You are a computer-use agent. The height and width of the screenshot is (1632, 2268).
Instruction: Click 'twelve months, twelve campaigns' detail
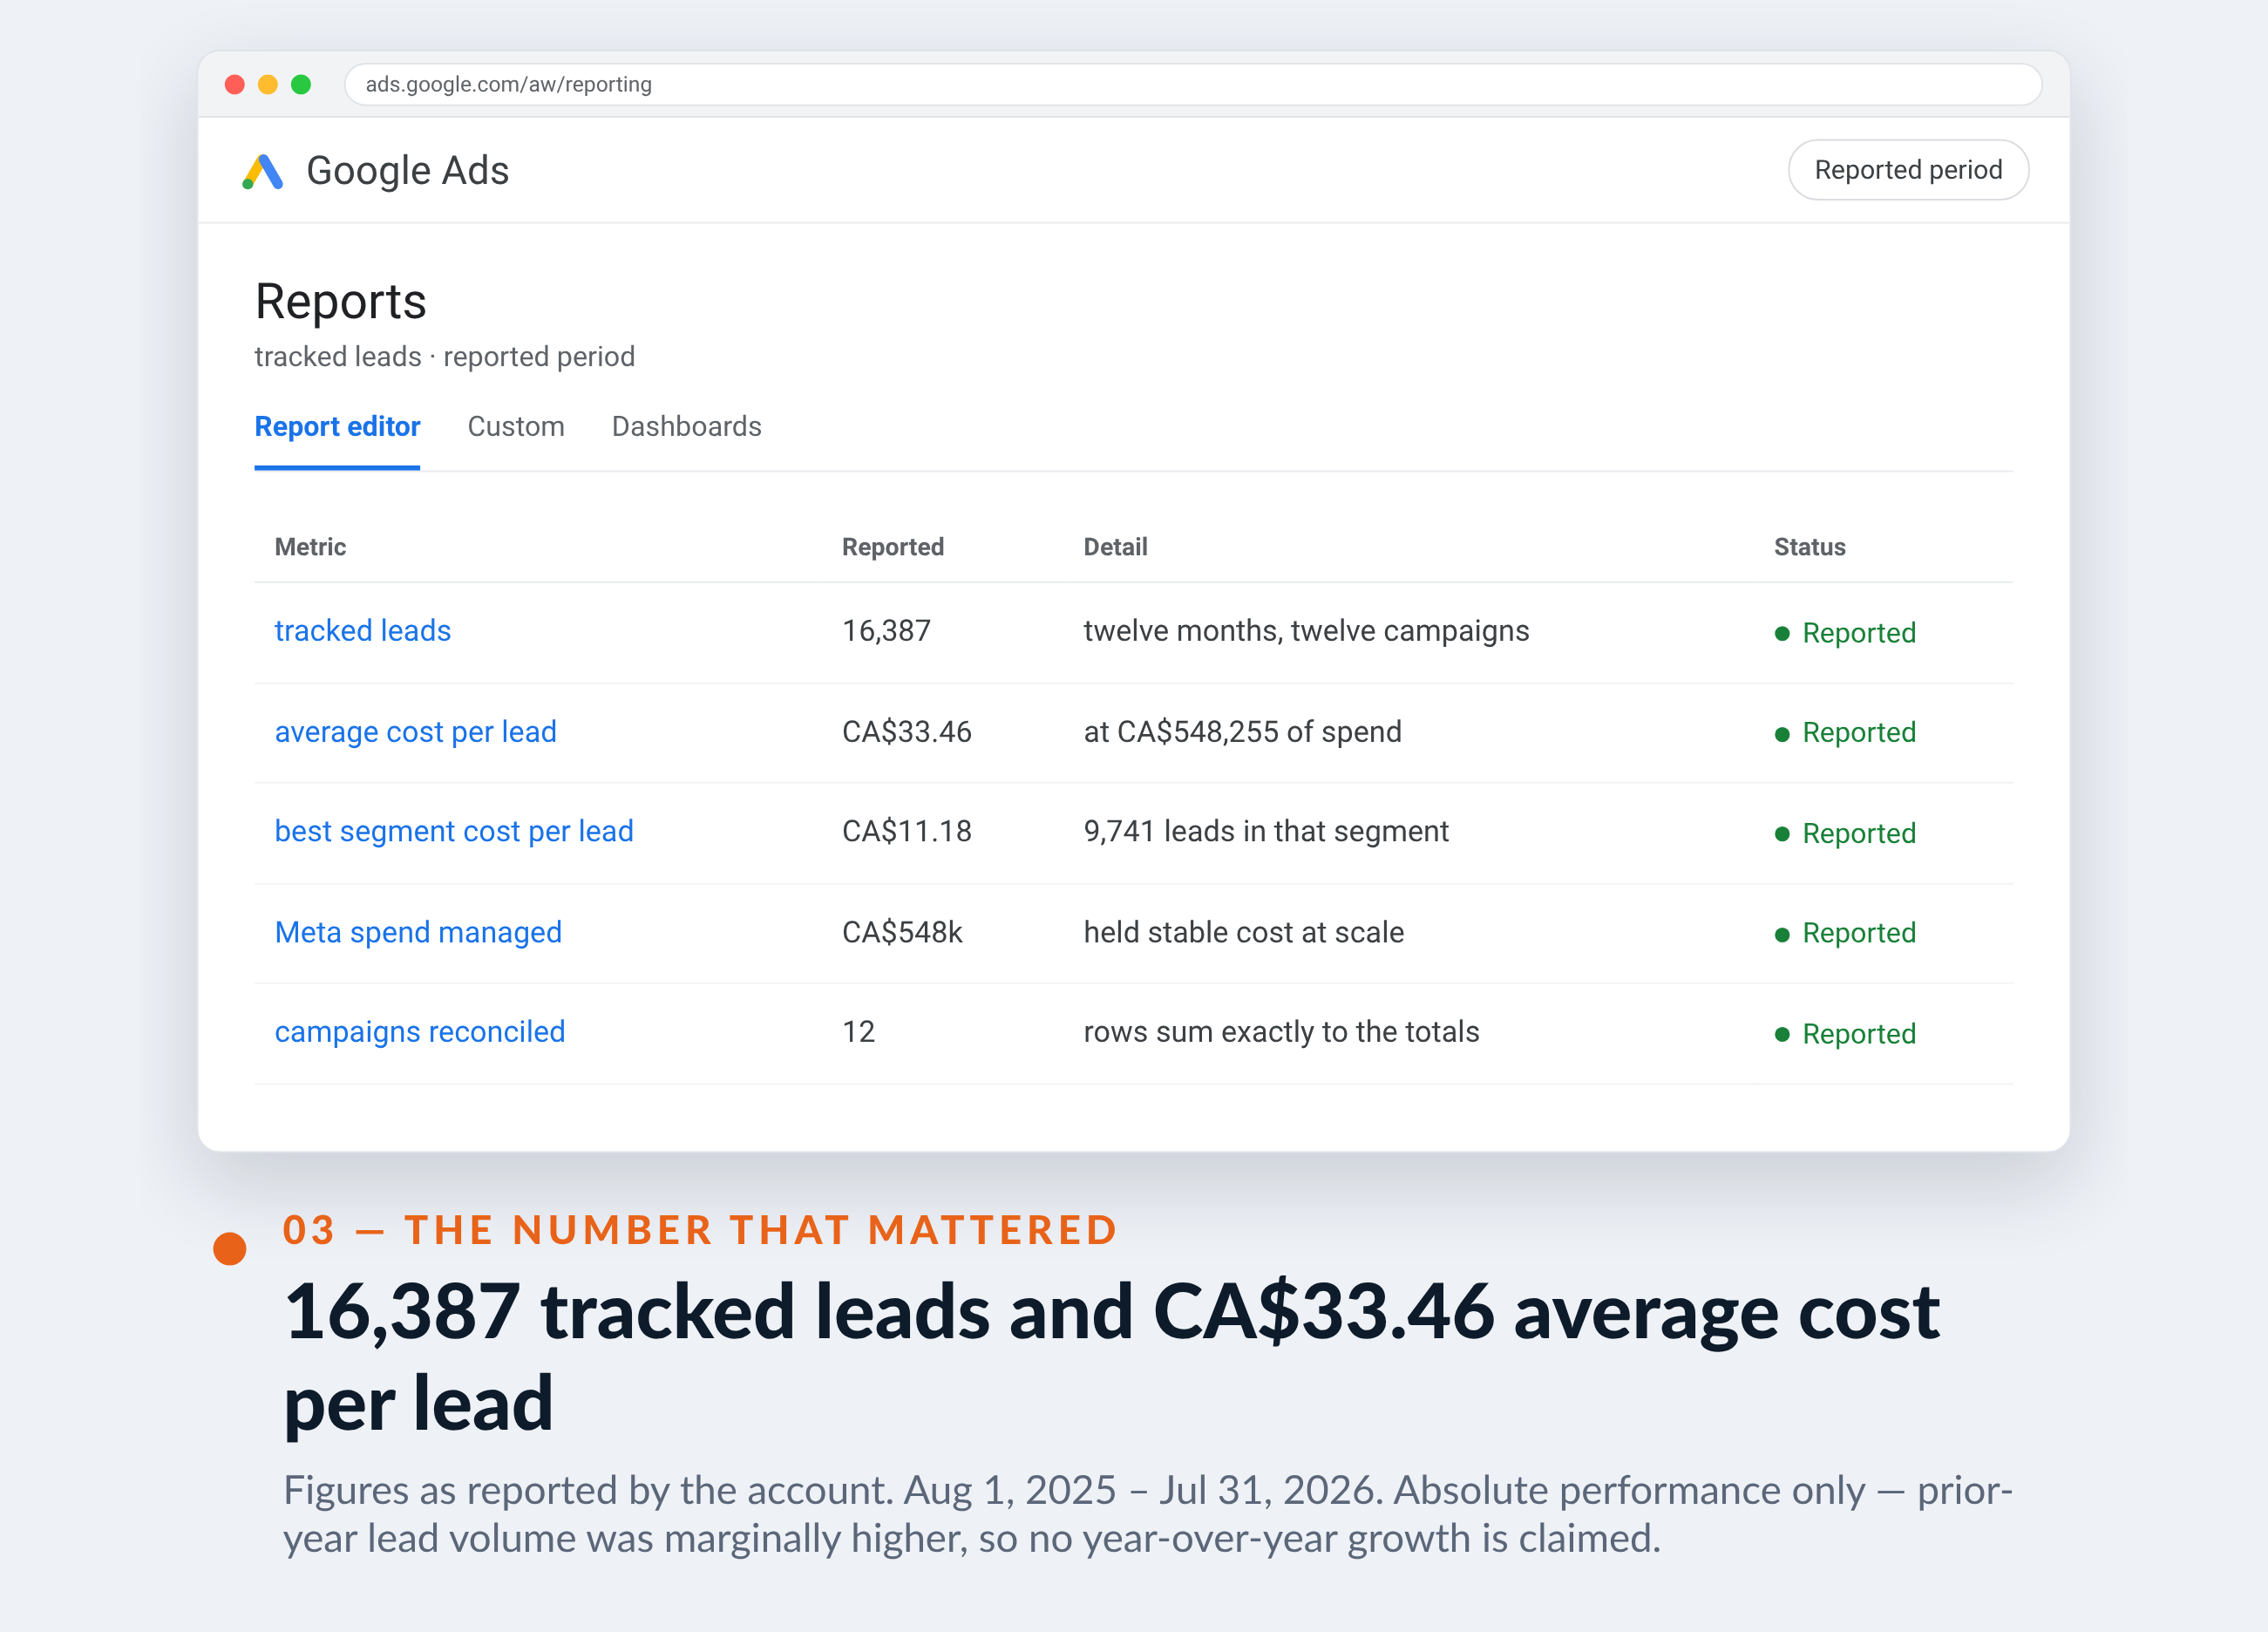point(1307,631)
